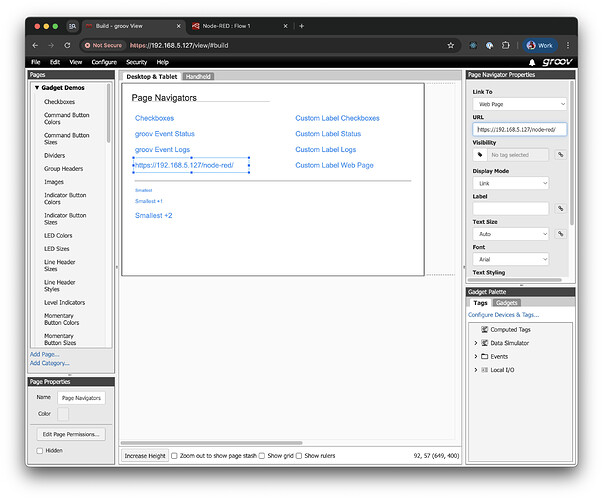Open the Display Mode dropdown
Viewport: 602px width, 500px height.
511,183
